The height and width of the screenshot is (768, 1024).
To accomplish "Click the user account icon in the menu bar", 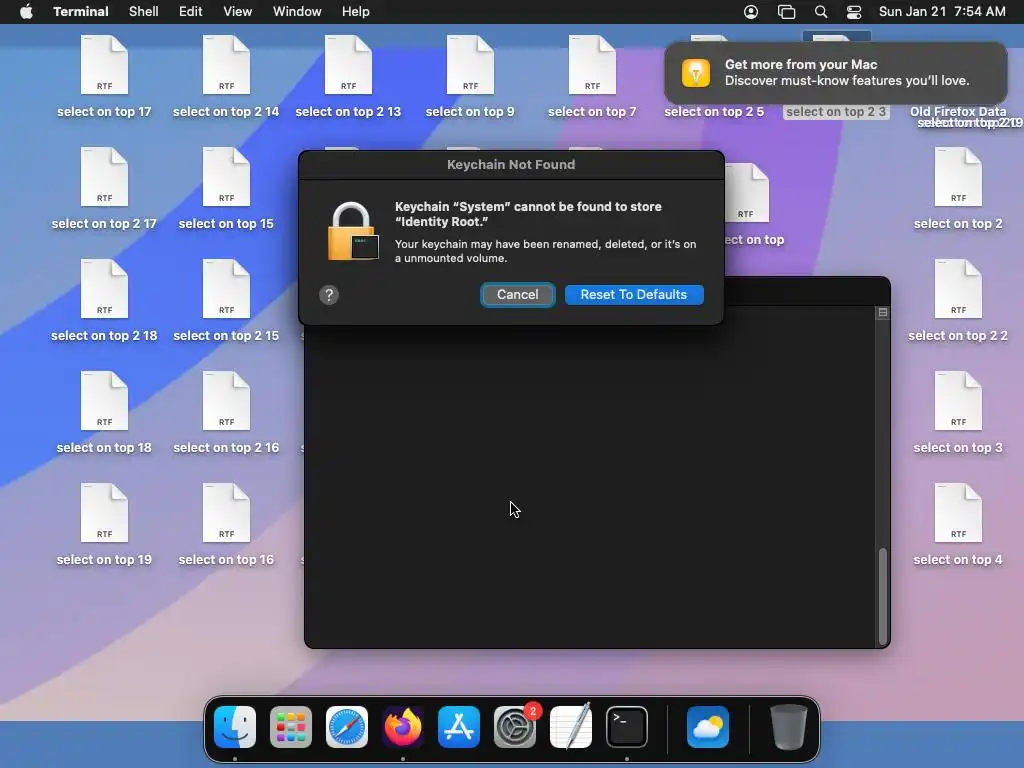I will [751, 12].
